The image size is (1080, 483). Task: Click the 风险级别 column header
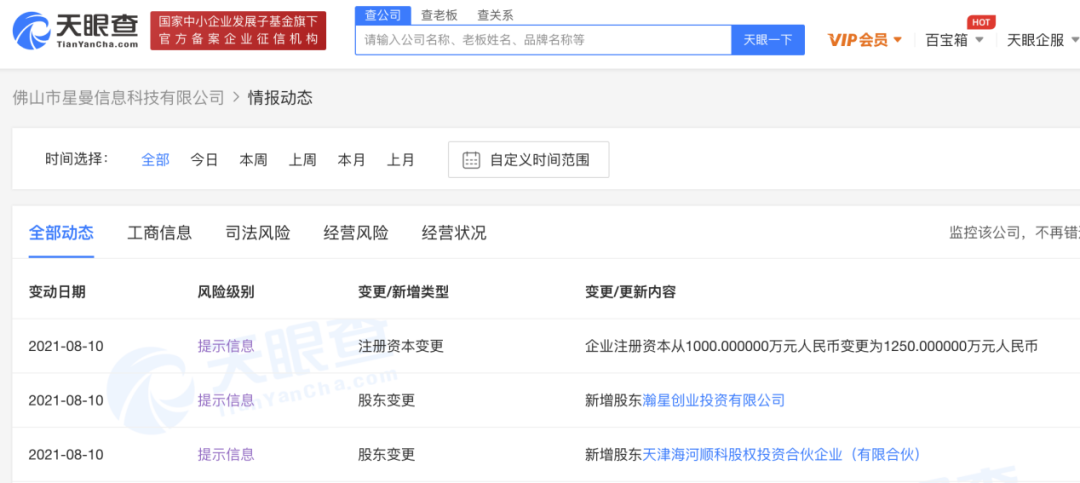click(x=226, y=292)
